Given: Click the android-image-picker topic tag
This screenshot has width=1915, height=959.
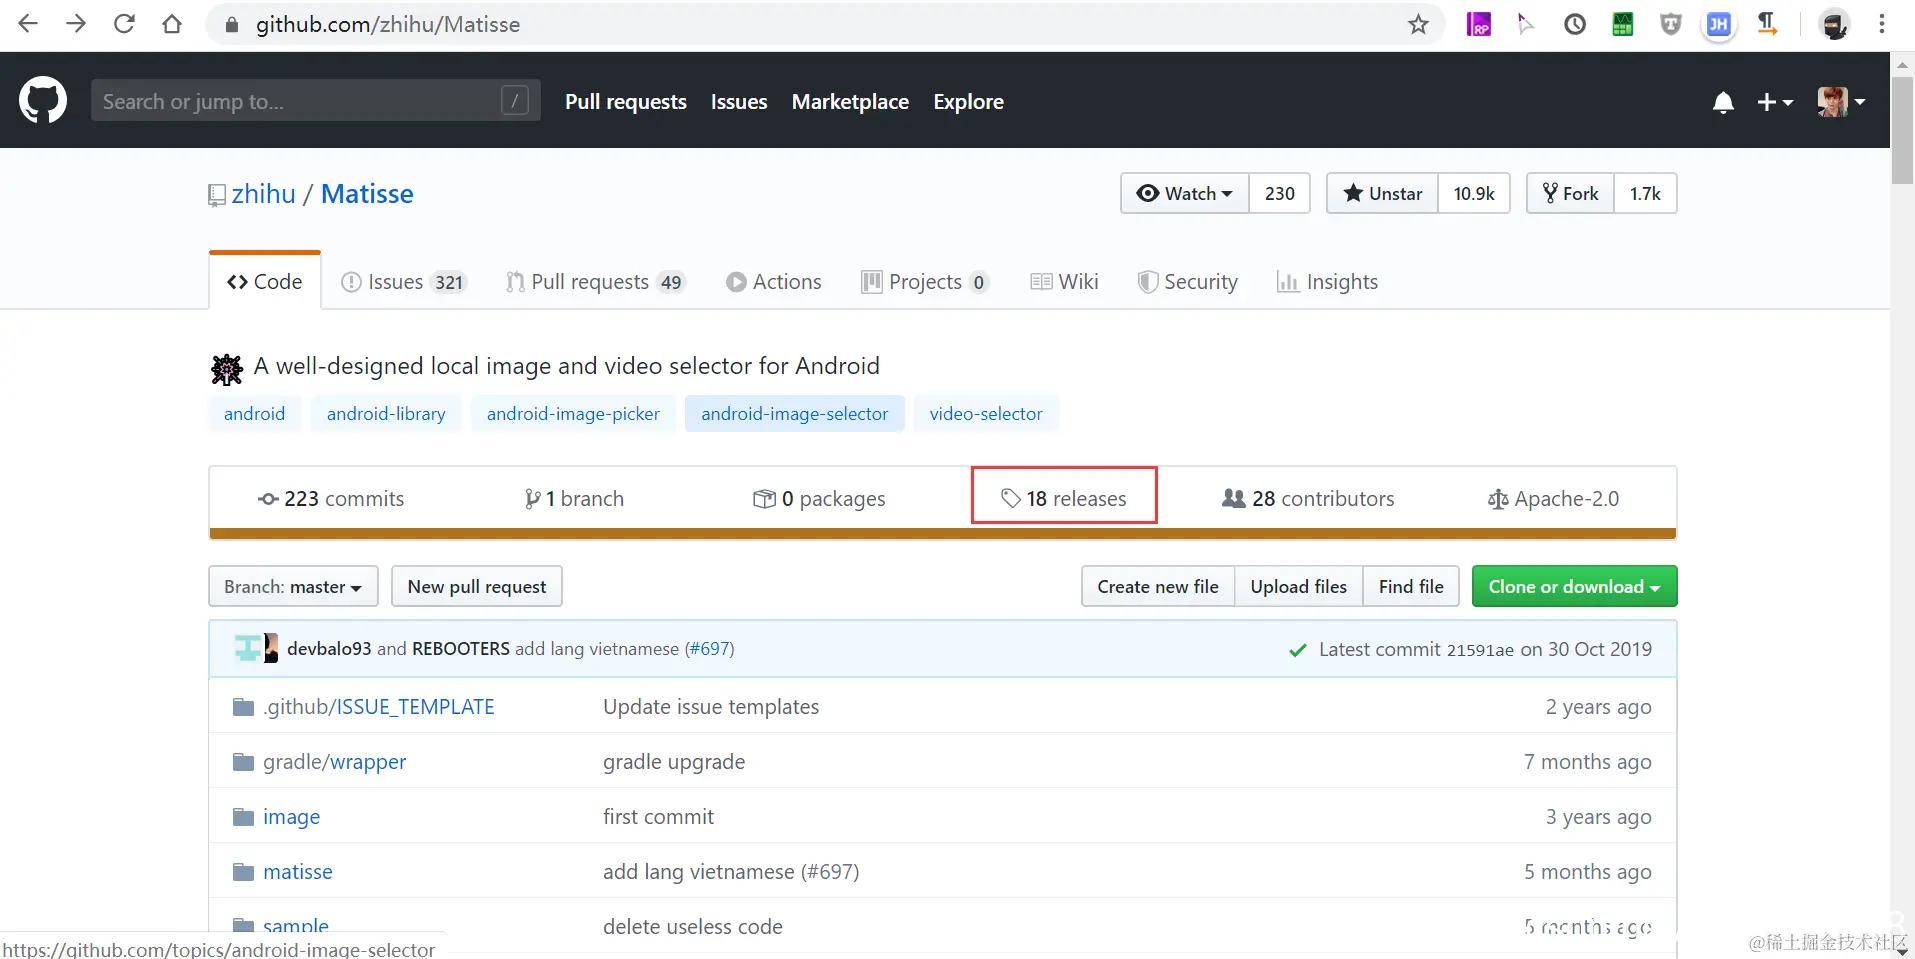Looking at the screenshot, I should coord(573,414).
